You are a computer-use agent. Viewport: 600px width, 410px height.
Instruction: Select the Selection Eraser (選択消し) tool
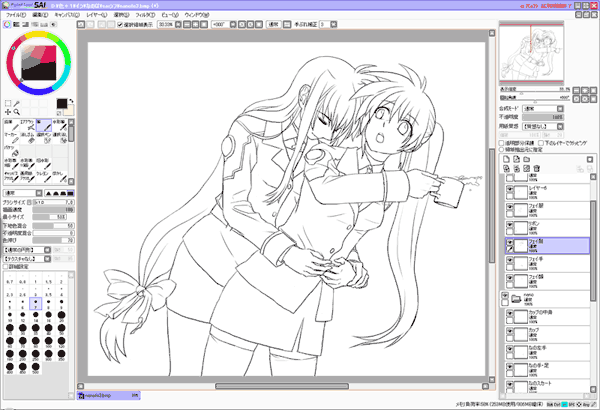59,138
